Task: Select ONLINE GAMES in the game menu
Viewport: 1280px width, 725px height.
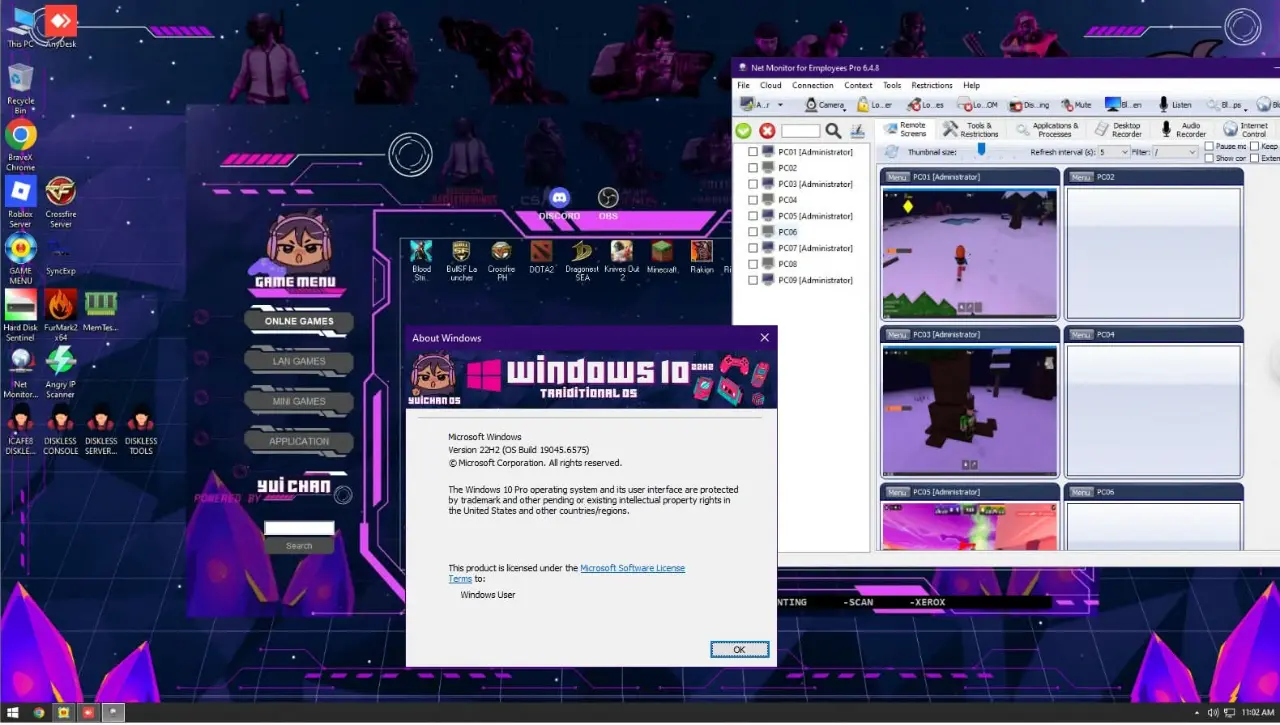Action: (x=299, y=321)
